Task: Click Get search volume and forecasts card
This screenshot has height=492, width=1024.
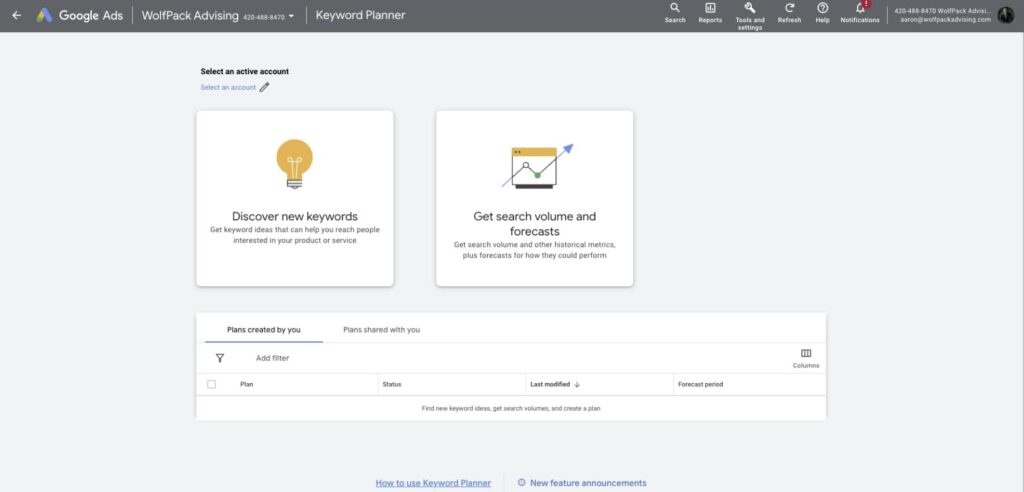Action: click(x=534, y=198)
